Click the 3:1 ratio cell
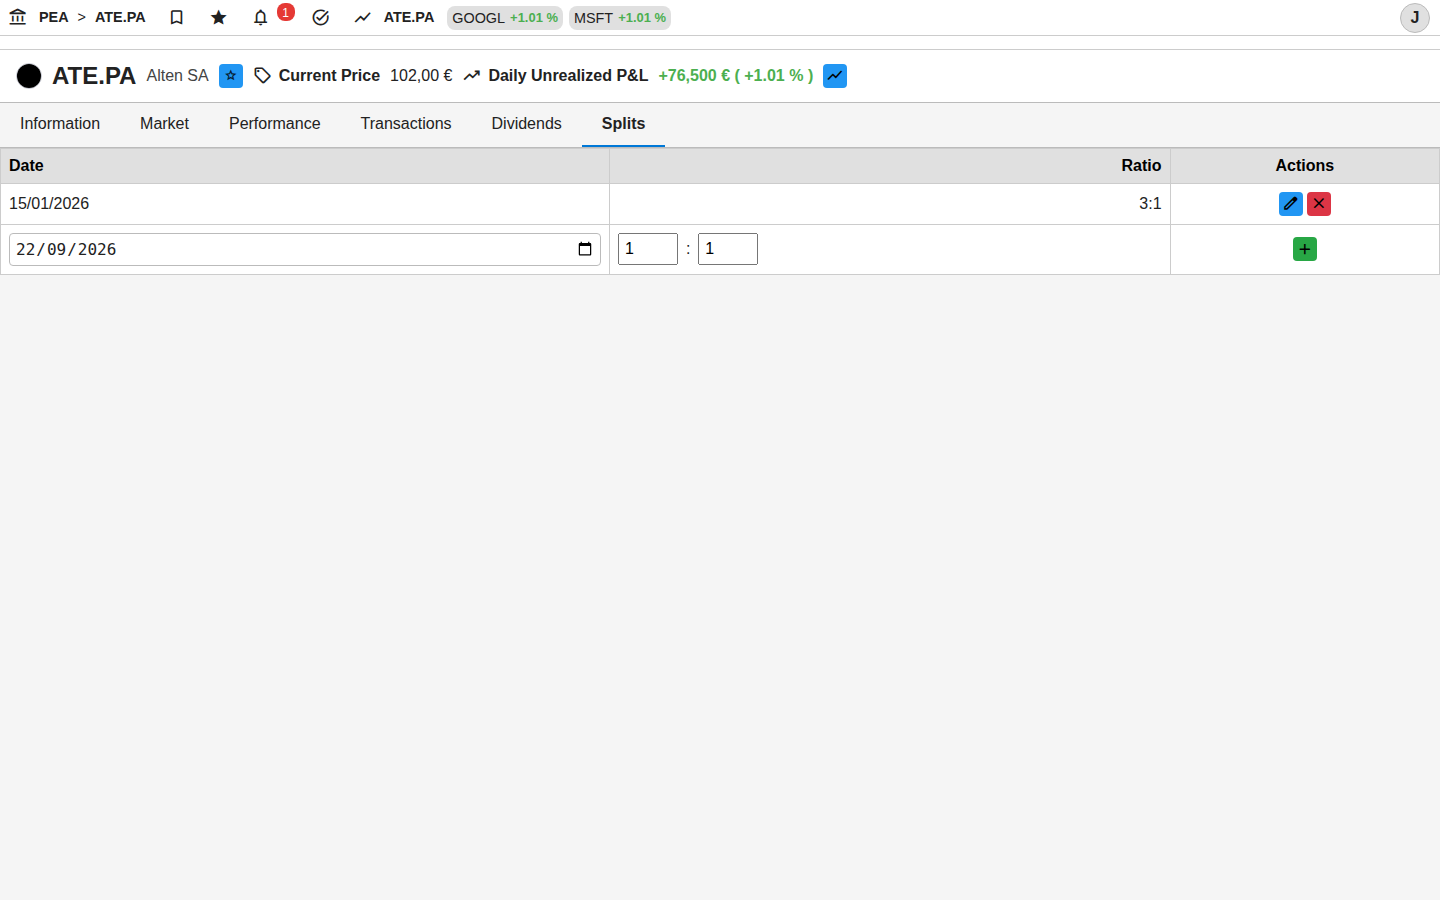 890,204
